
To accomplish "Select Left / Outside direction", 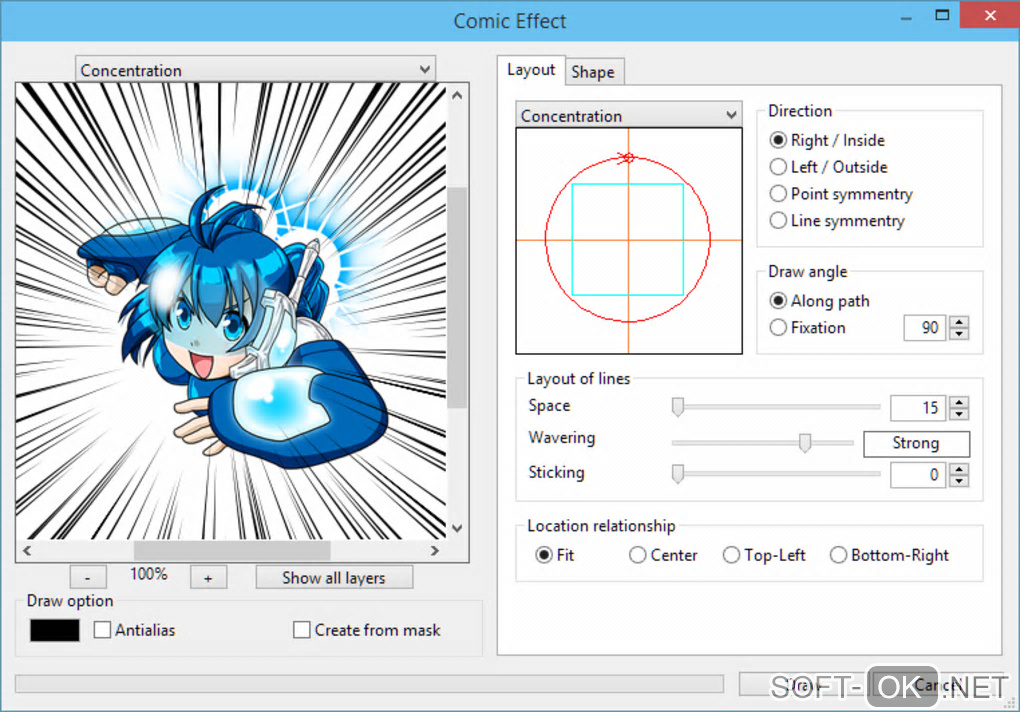I will (828, 166).
